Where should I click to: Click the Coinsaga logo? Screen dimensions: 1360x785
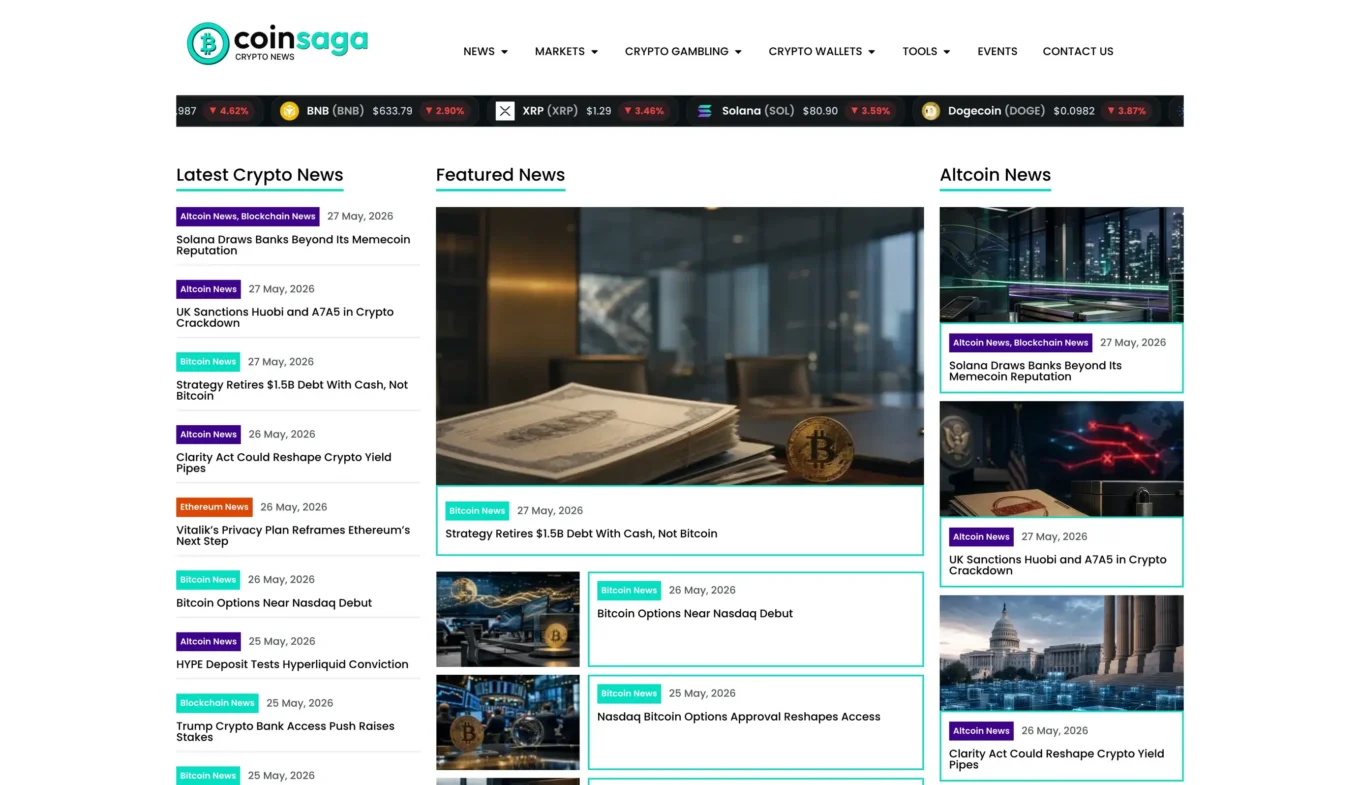coord(277,43)
